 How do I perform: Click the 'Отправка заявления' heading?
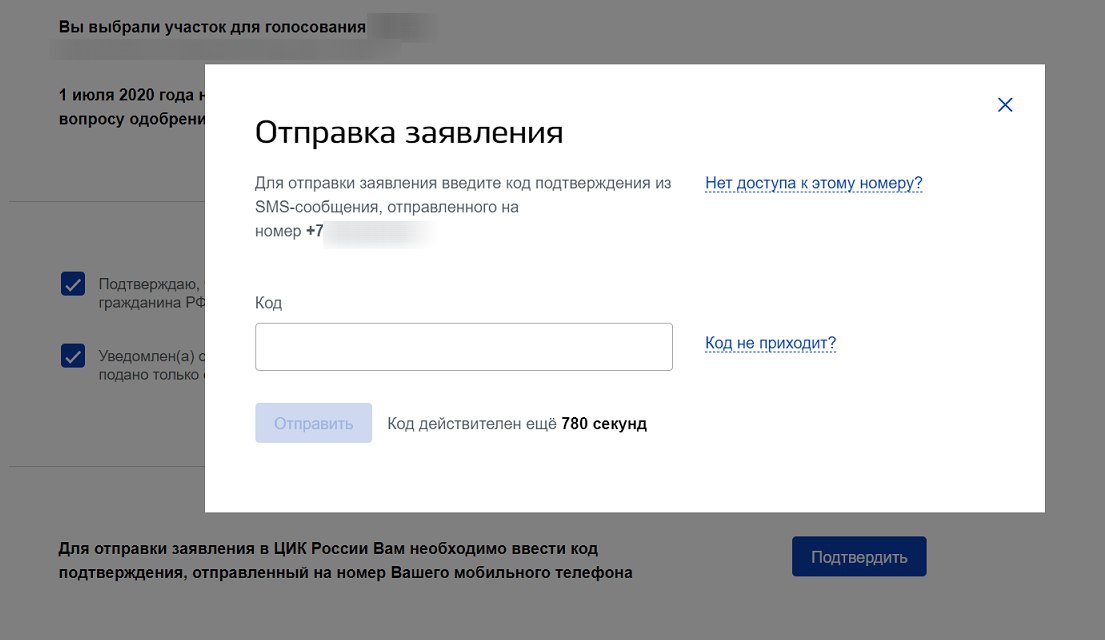pyautogui.click(x=409, y=133)
